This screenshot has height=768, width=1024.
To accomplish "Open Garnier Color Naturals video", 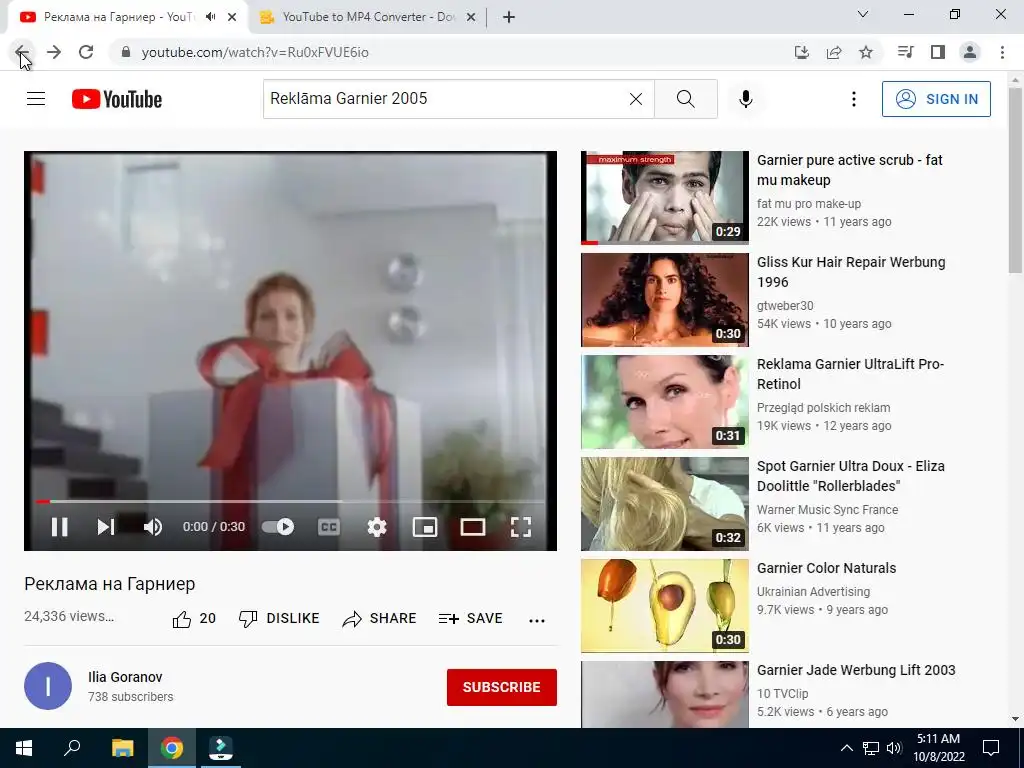I will (826, 568).
